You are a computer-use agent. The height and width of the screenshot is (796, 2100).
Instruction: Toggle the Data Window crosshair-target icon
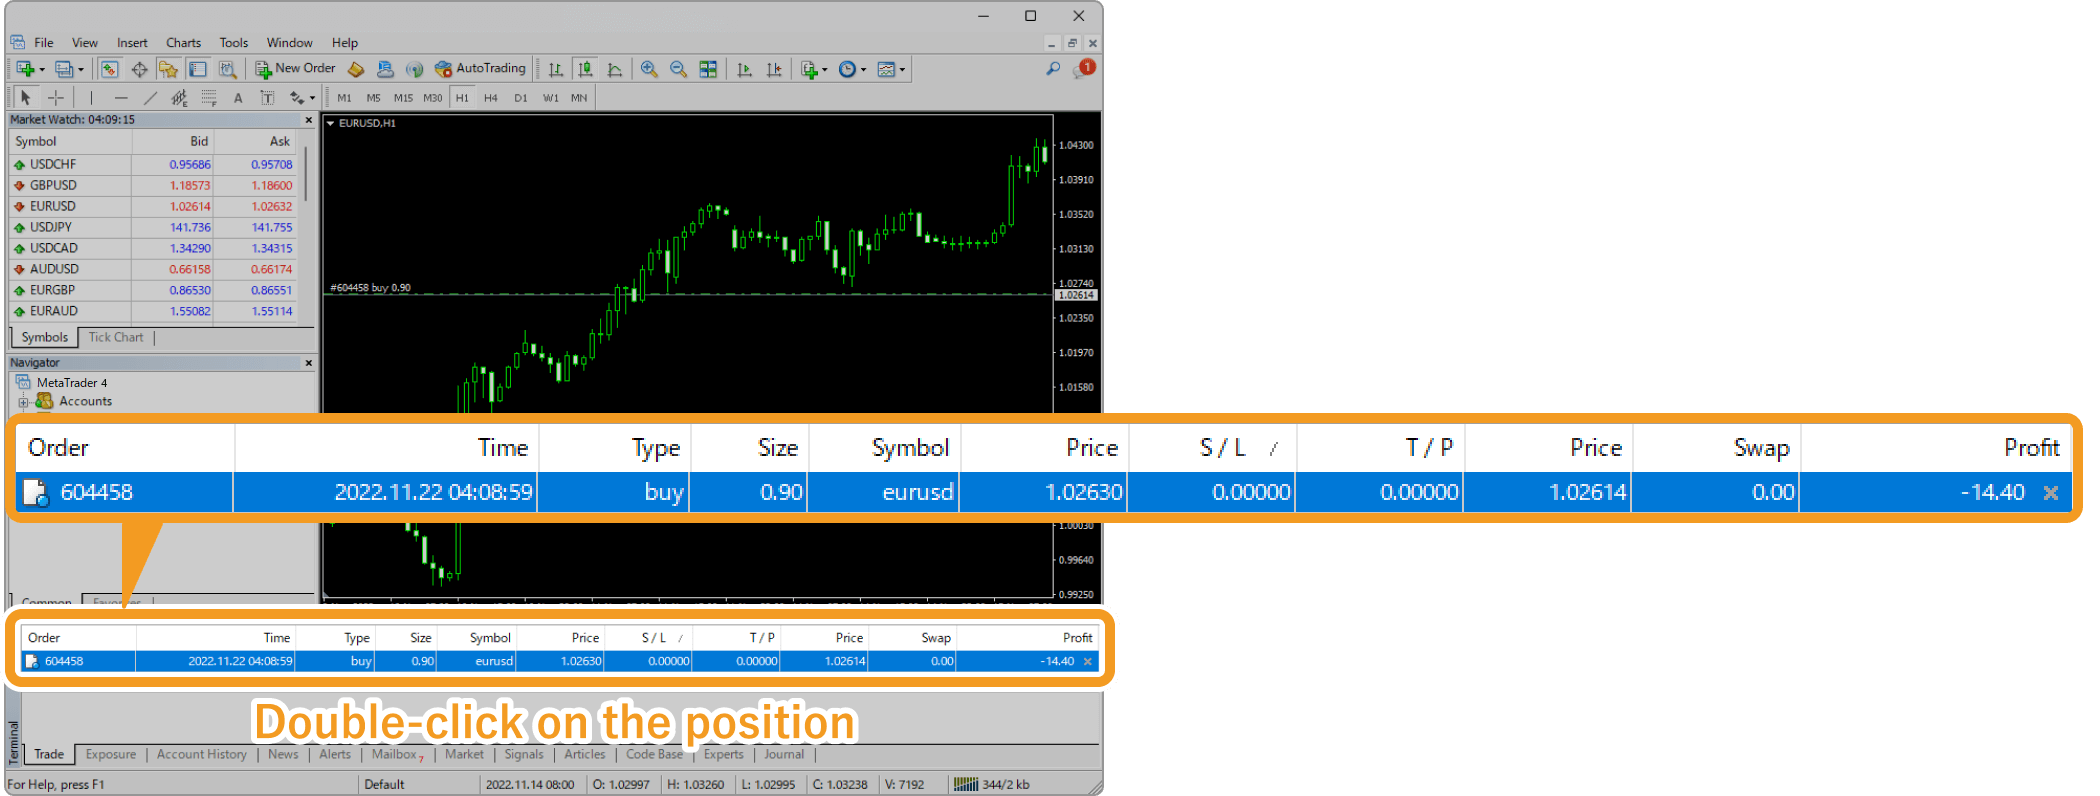point(139,69)
